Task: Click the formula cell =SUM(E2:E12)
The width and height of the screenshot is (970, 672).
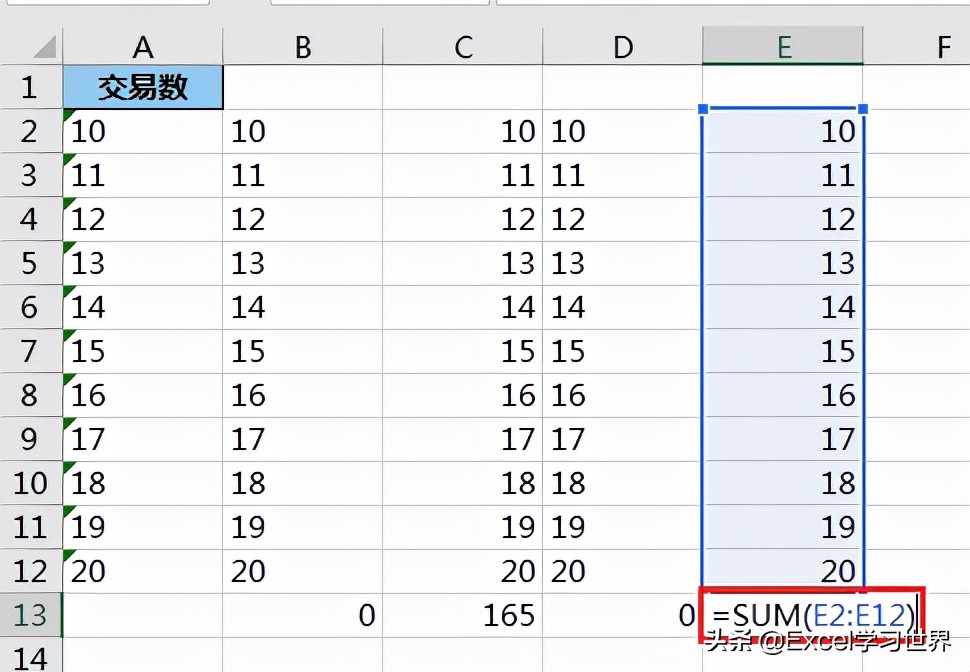Action: point(812,615)
